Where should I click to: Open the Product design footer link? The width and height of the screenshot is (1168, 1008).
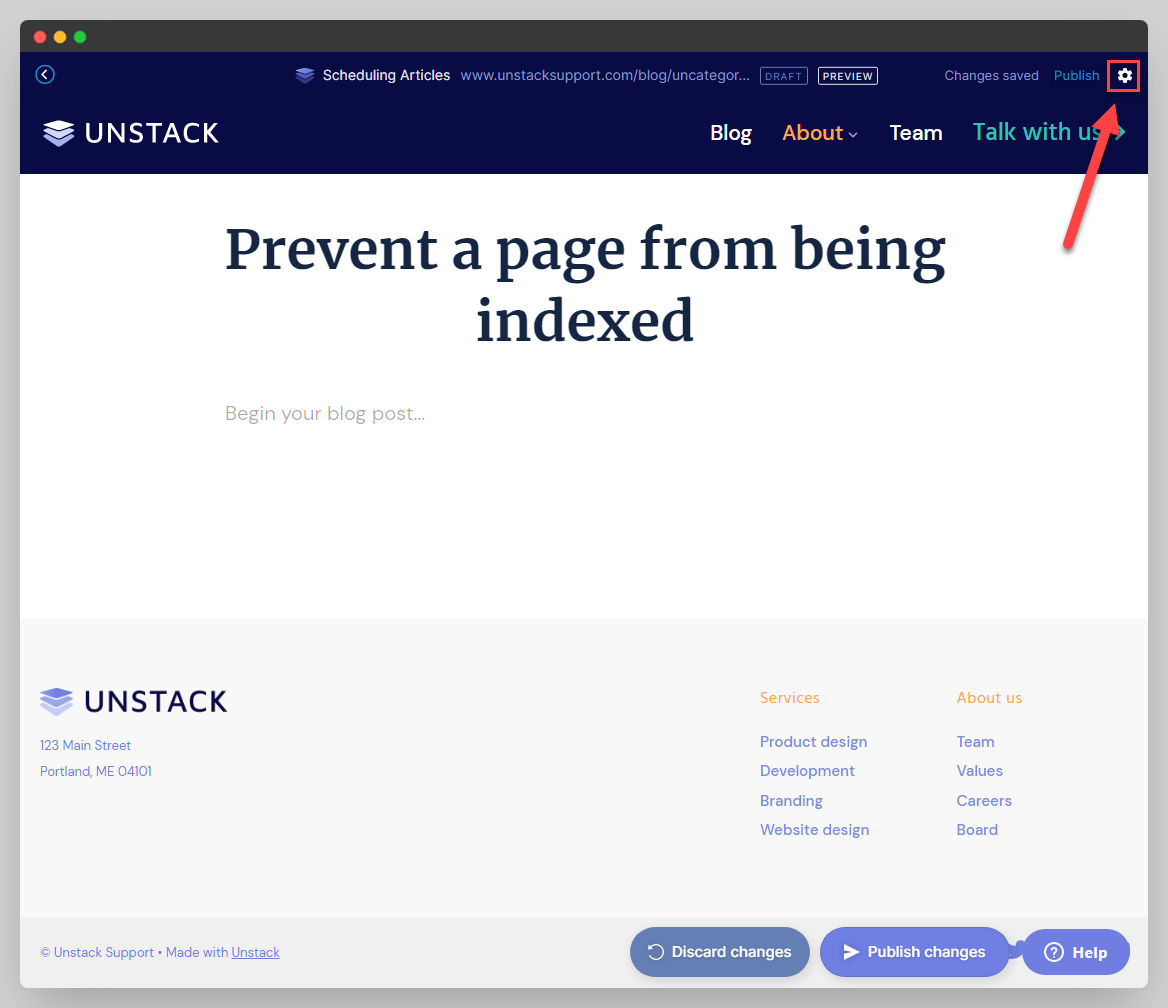(x=813, y=742)
